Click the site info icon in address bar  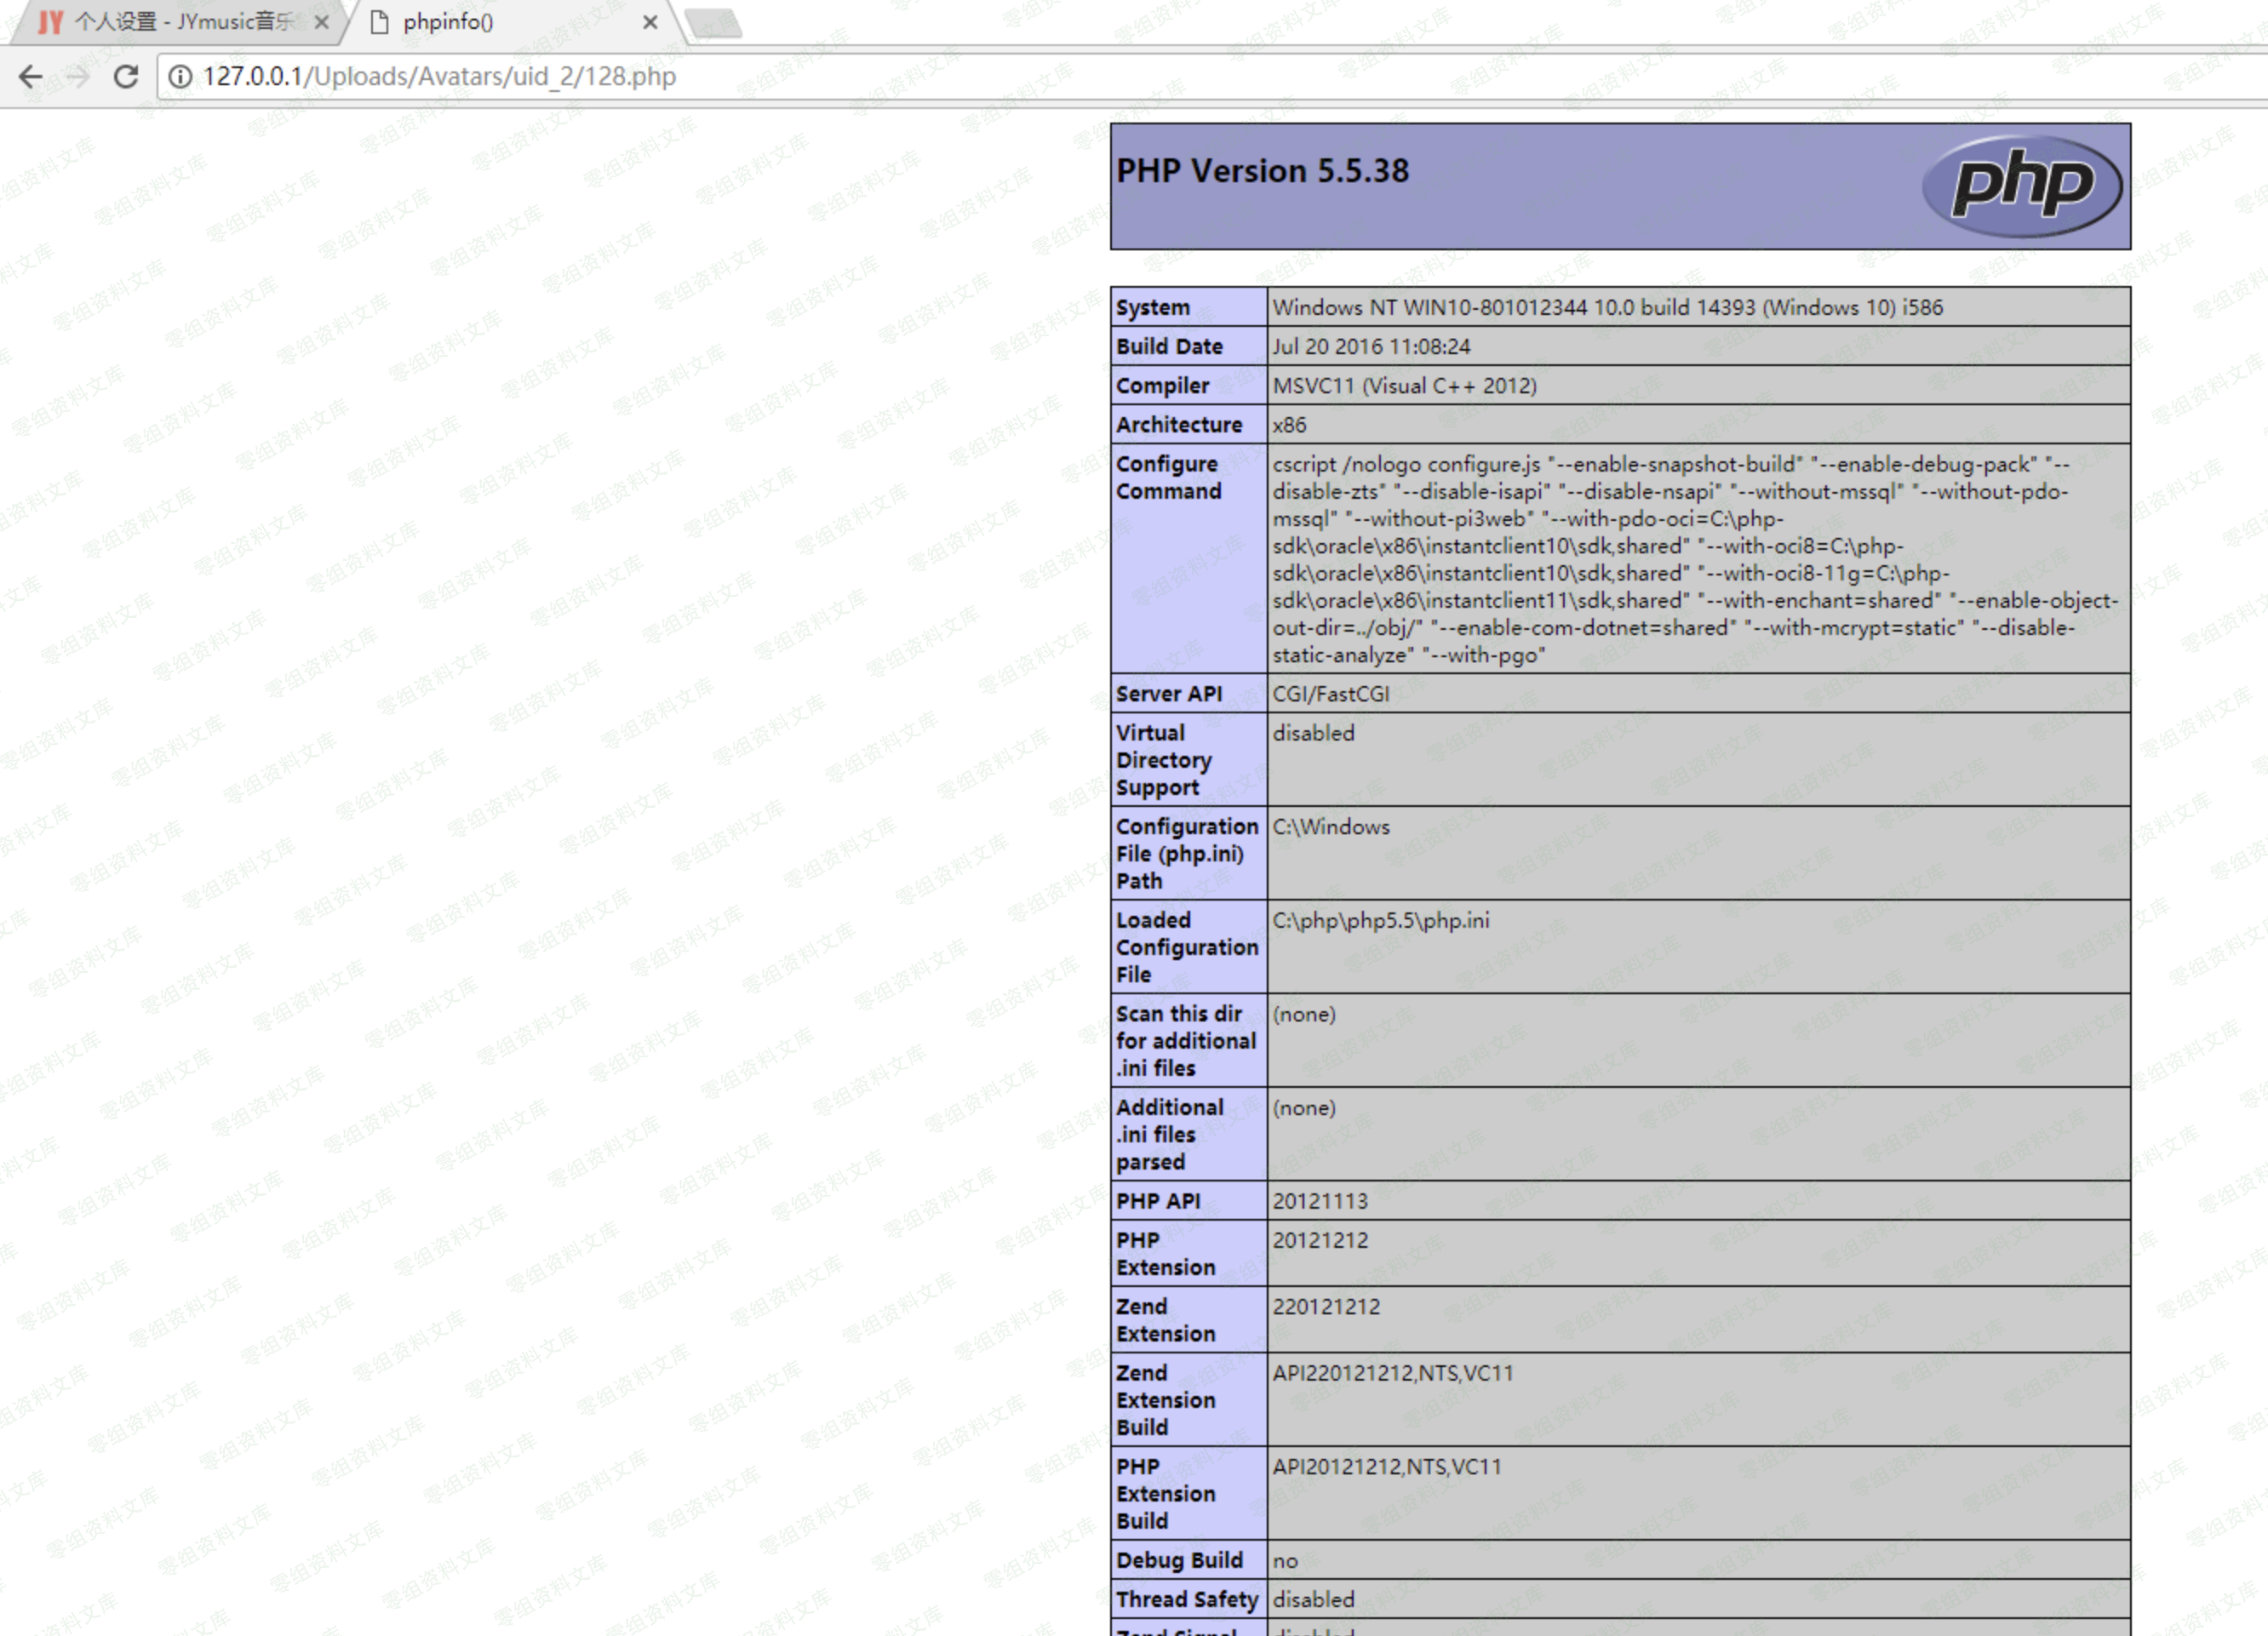[180, 77]
